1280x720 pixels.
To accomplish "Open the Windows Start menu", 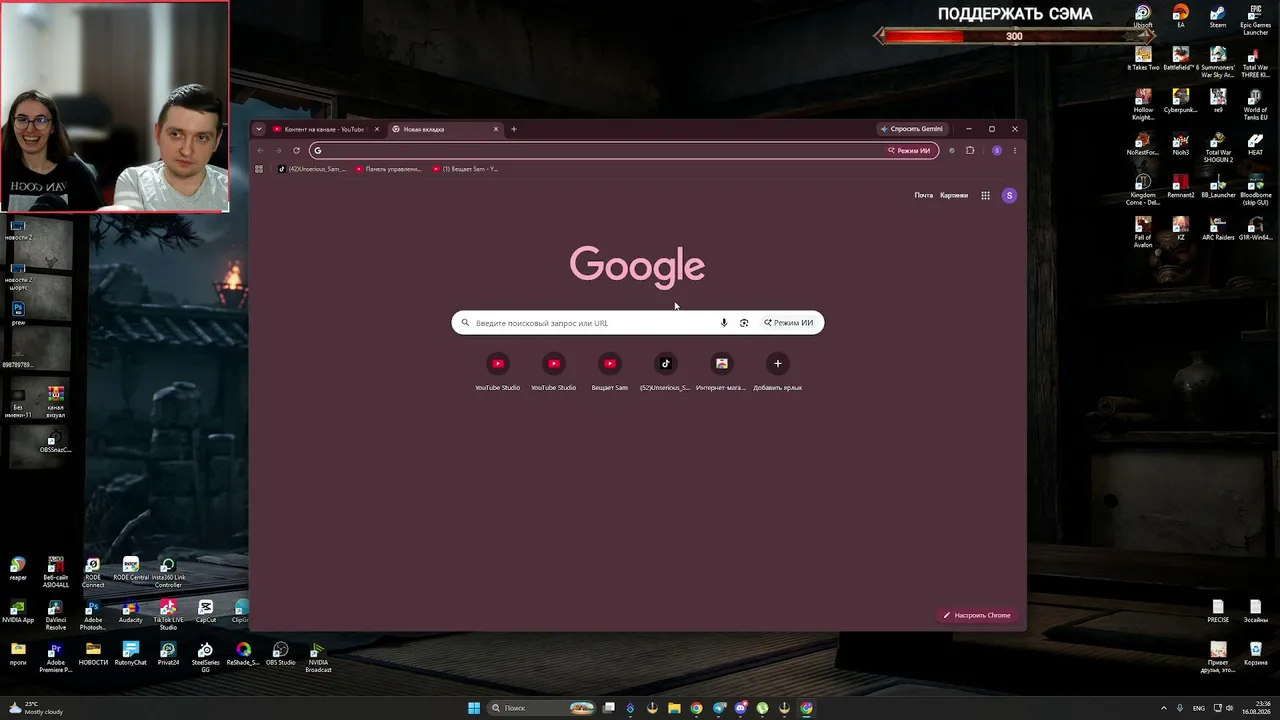I will pyautogui.click(x=474, y=708).
